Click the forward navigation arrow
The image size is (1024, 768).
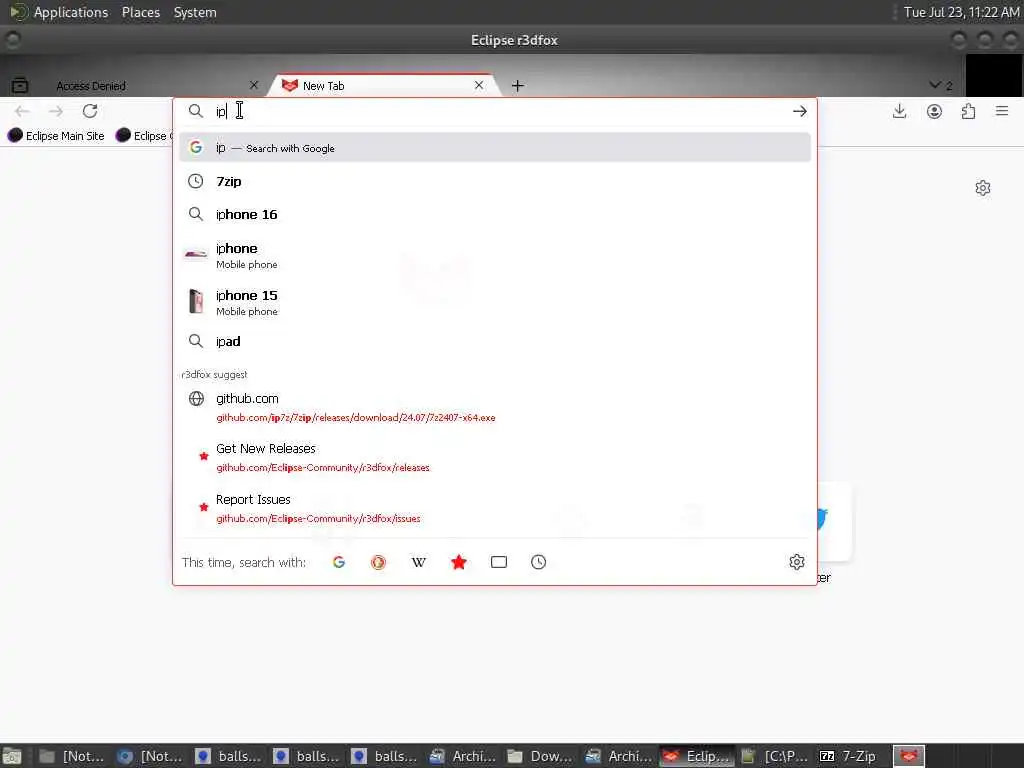tap(56, 111)
